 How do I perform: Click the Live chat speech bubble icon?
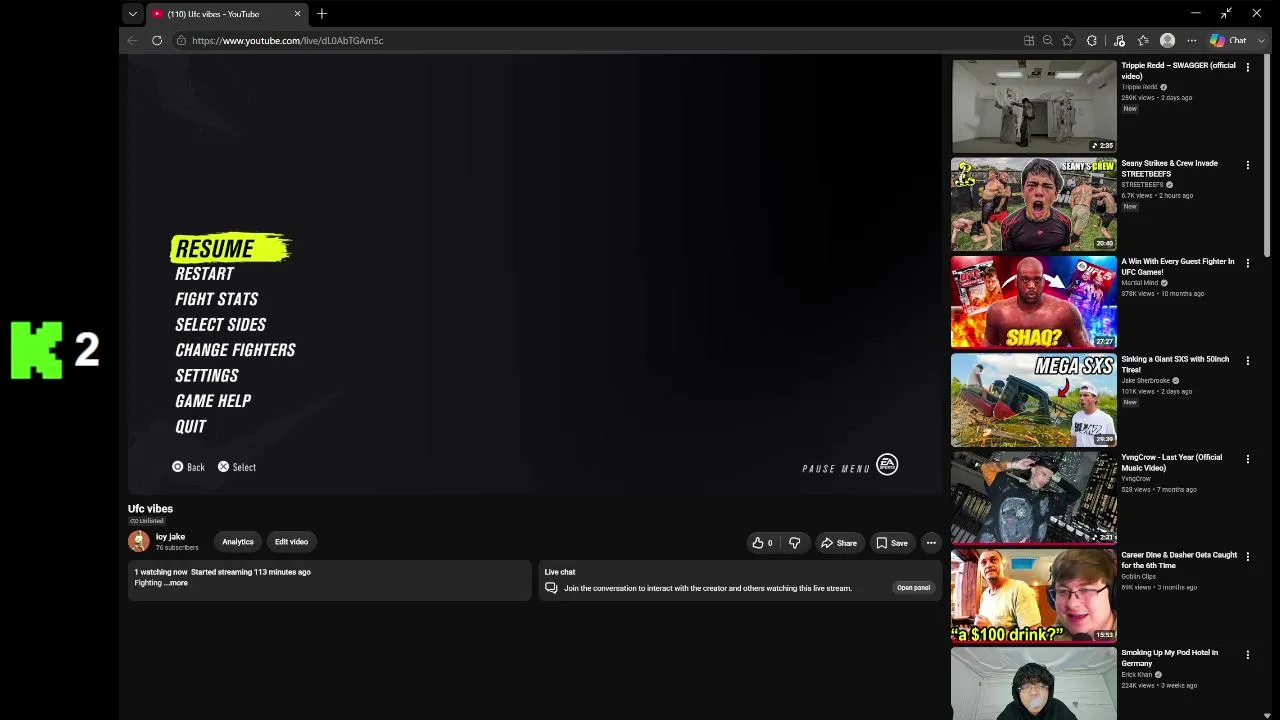551,588
